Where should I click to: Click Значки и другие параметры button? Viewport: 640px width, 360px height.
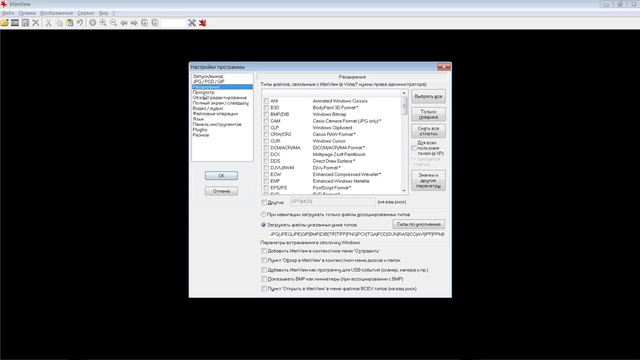click(428, 180)
